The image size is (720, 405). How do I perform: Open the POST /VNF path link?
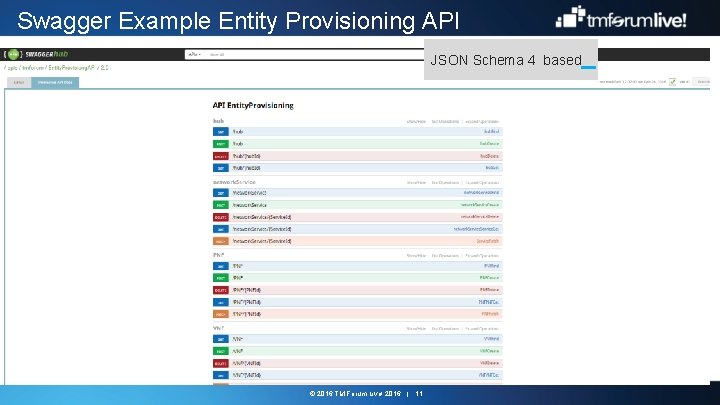coord(238,351)
